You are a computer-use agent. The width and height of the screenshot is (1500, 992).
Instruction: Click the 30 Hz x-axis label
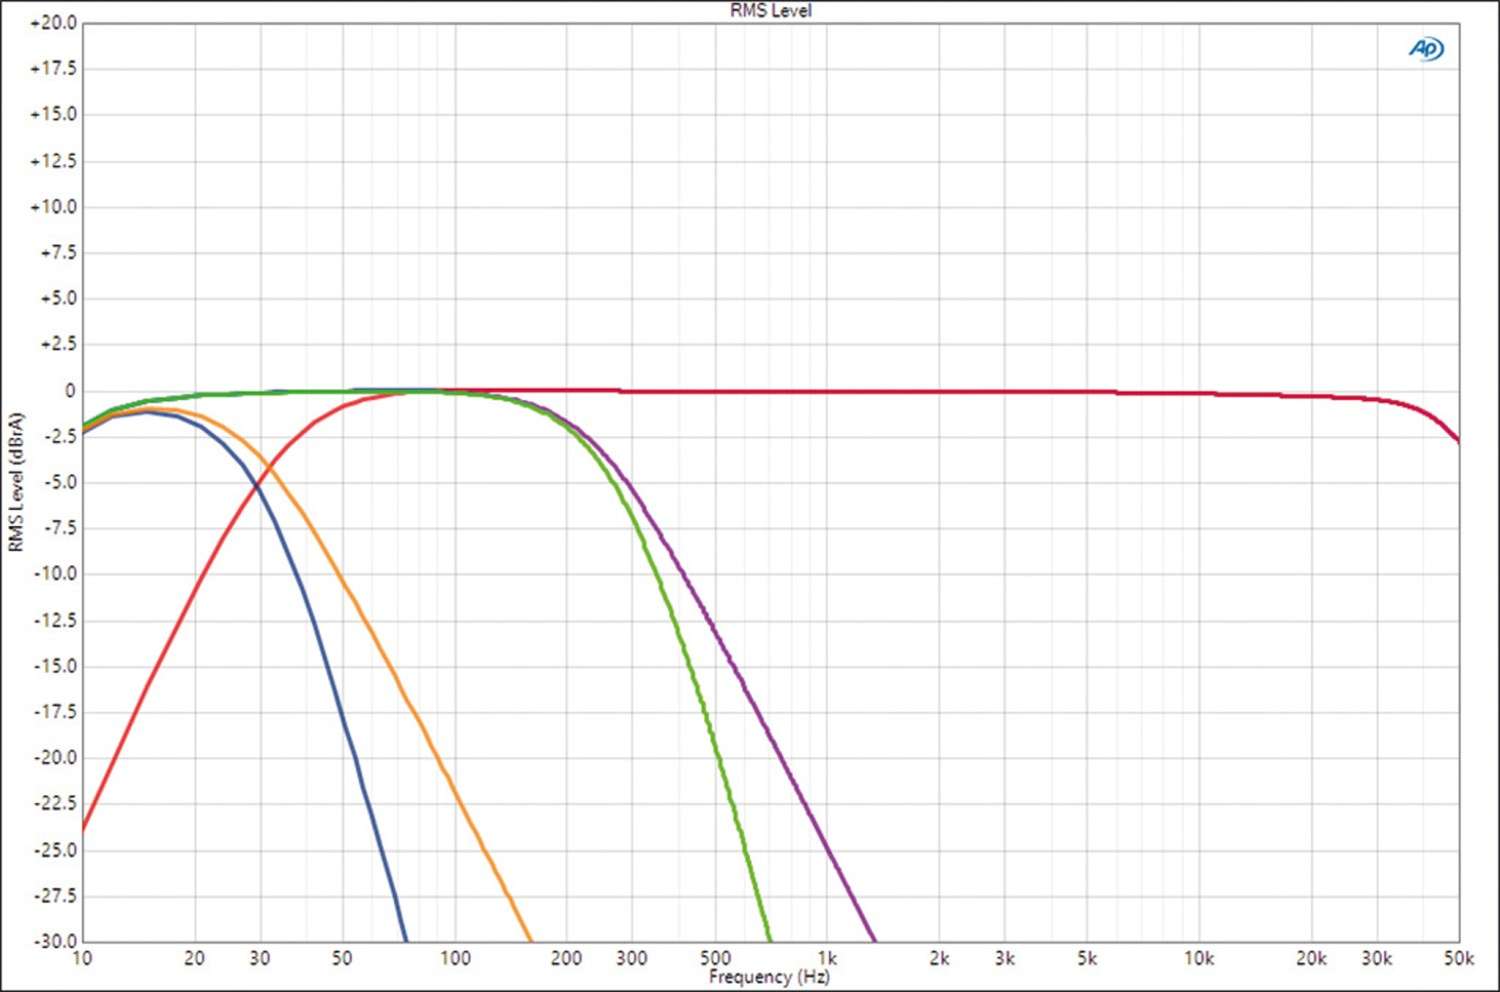tap(260, 958)
